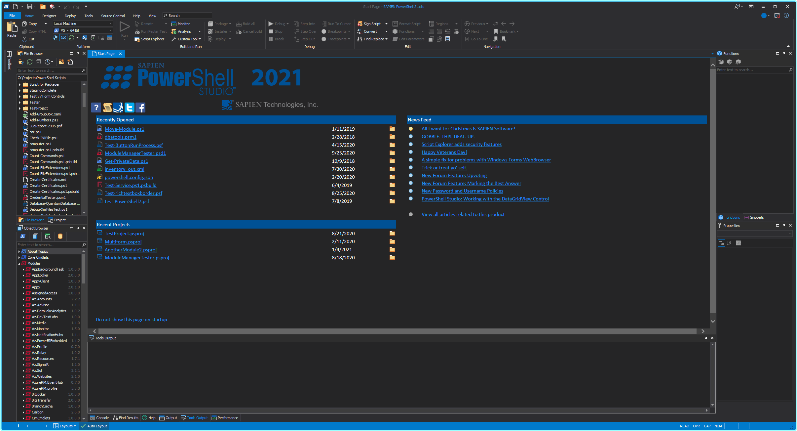Click the Functions panel search field
The width and height of the screenshot is (797, 431).
(x=754, y=70)
